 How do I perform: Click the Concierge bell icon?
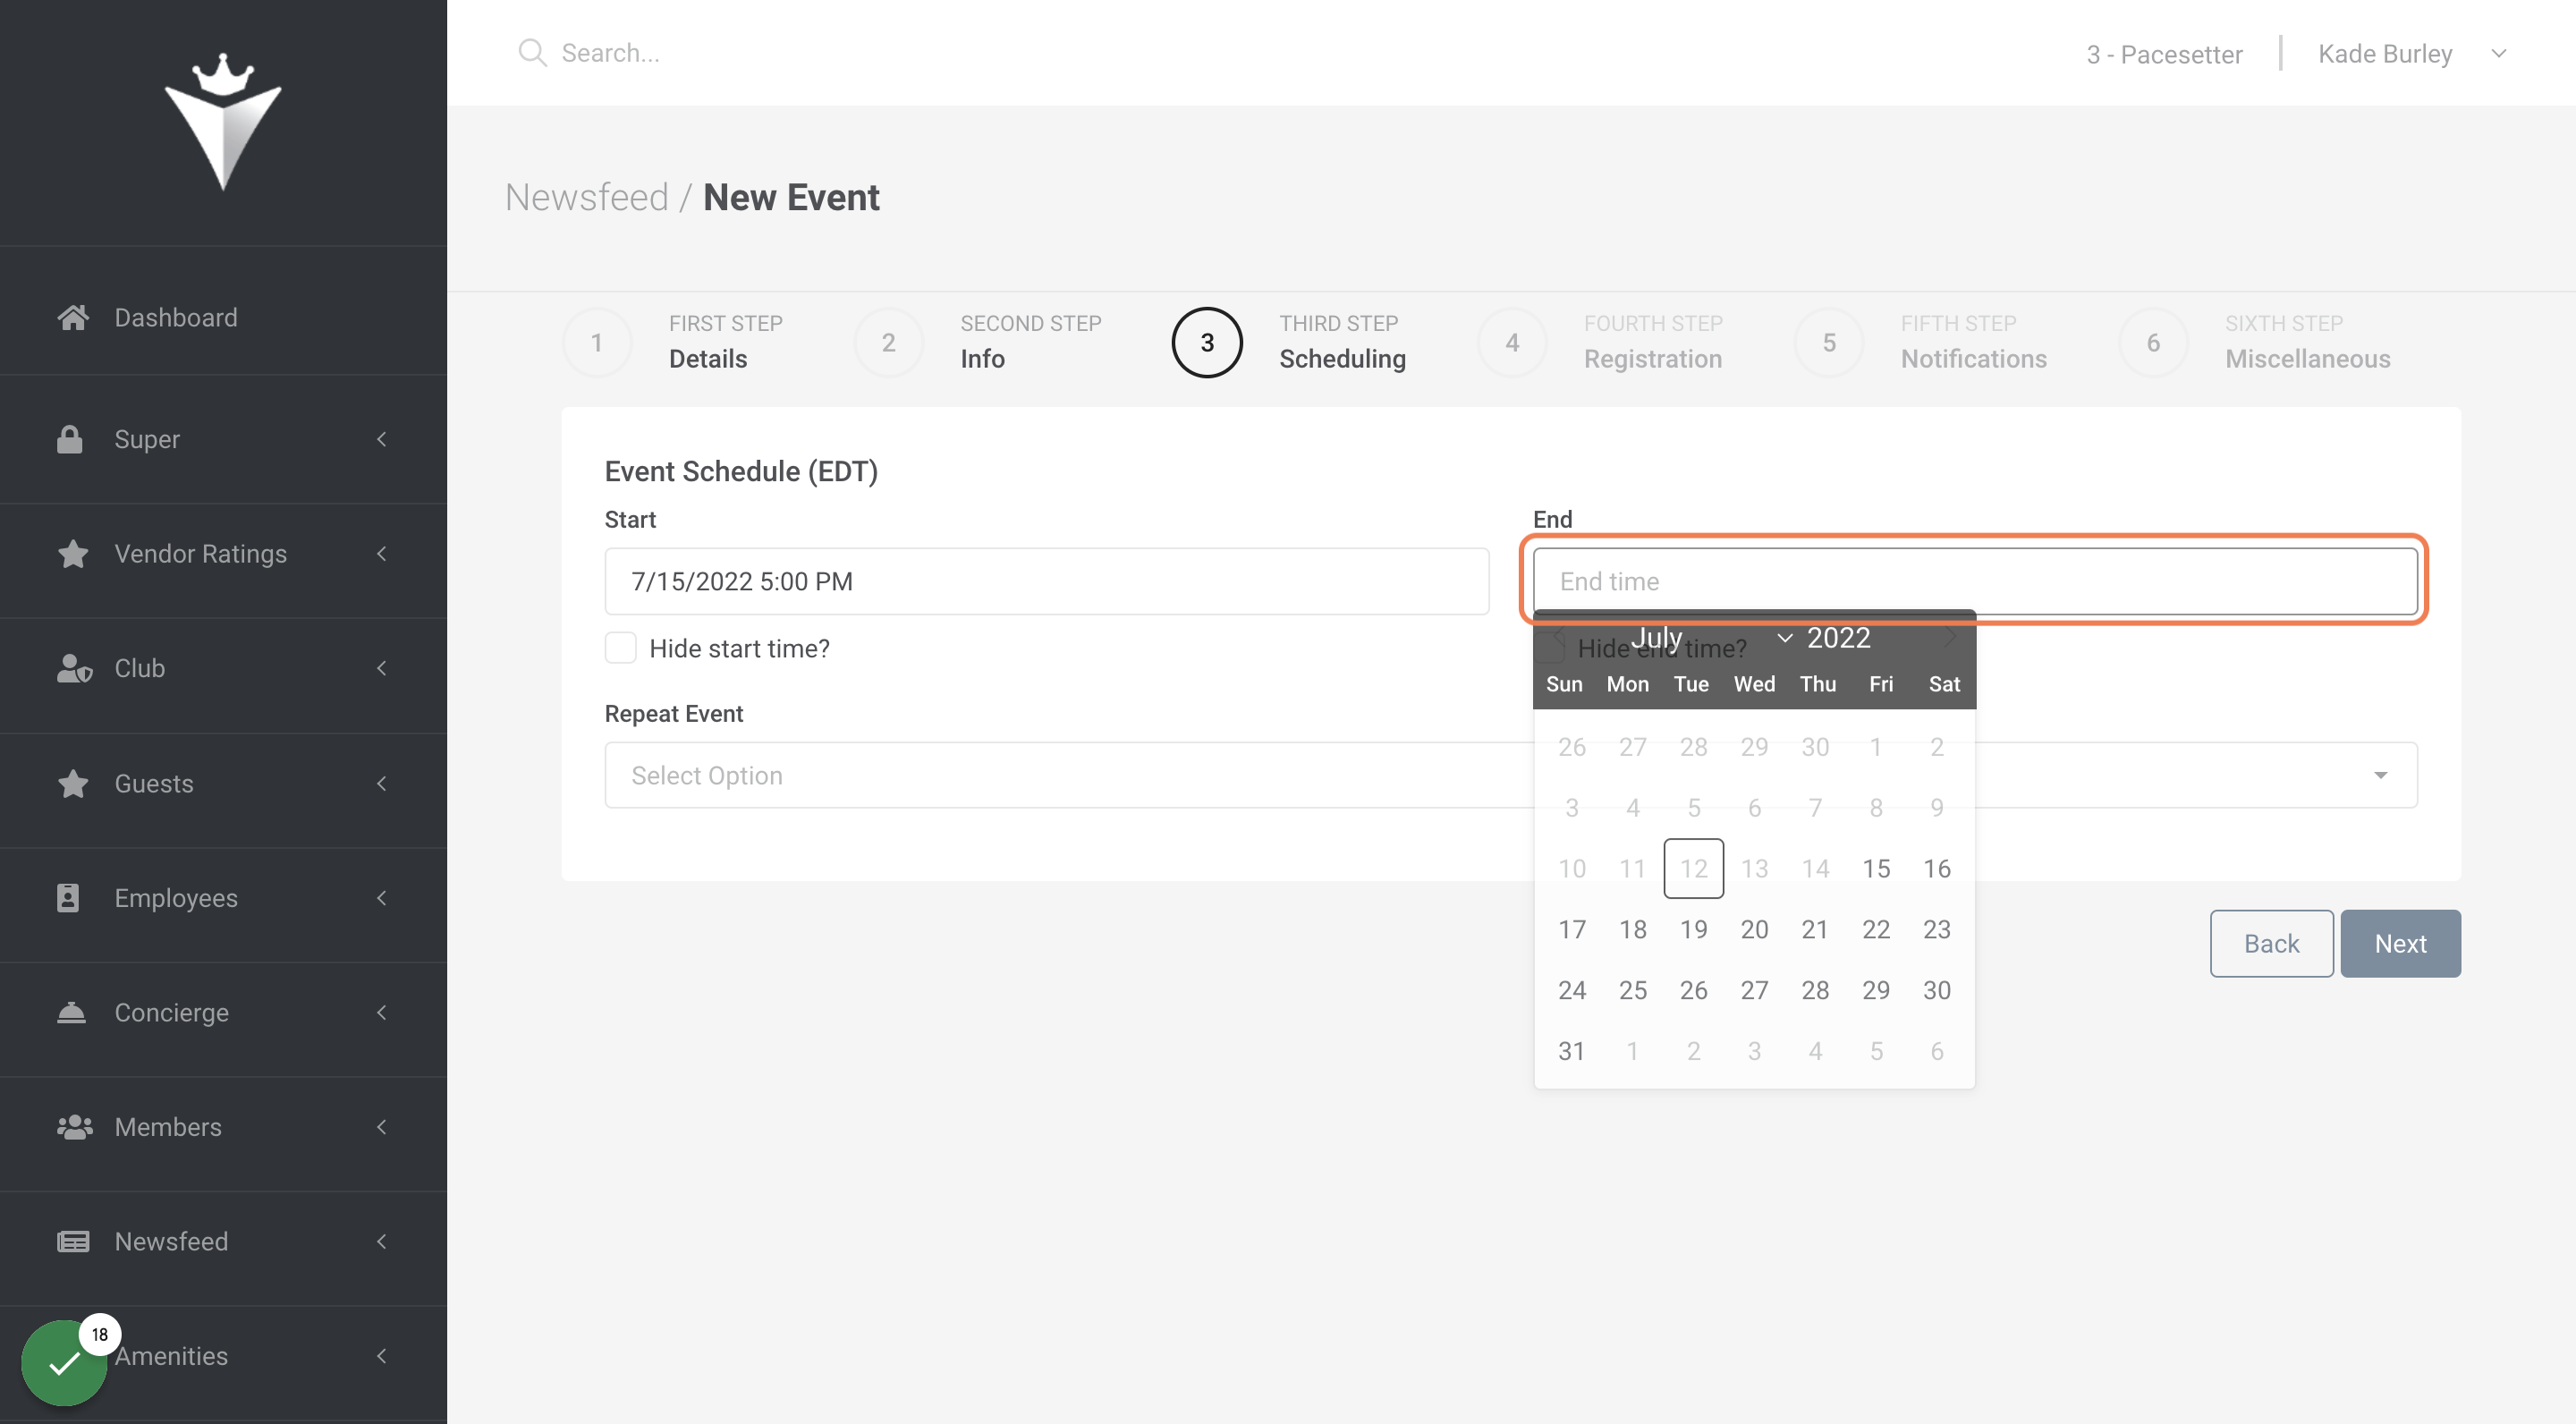pos(71,1012)
